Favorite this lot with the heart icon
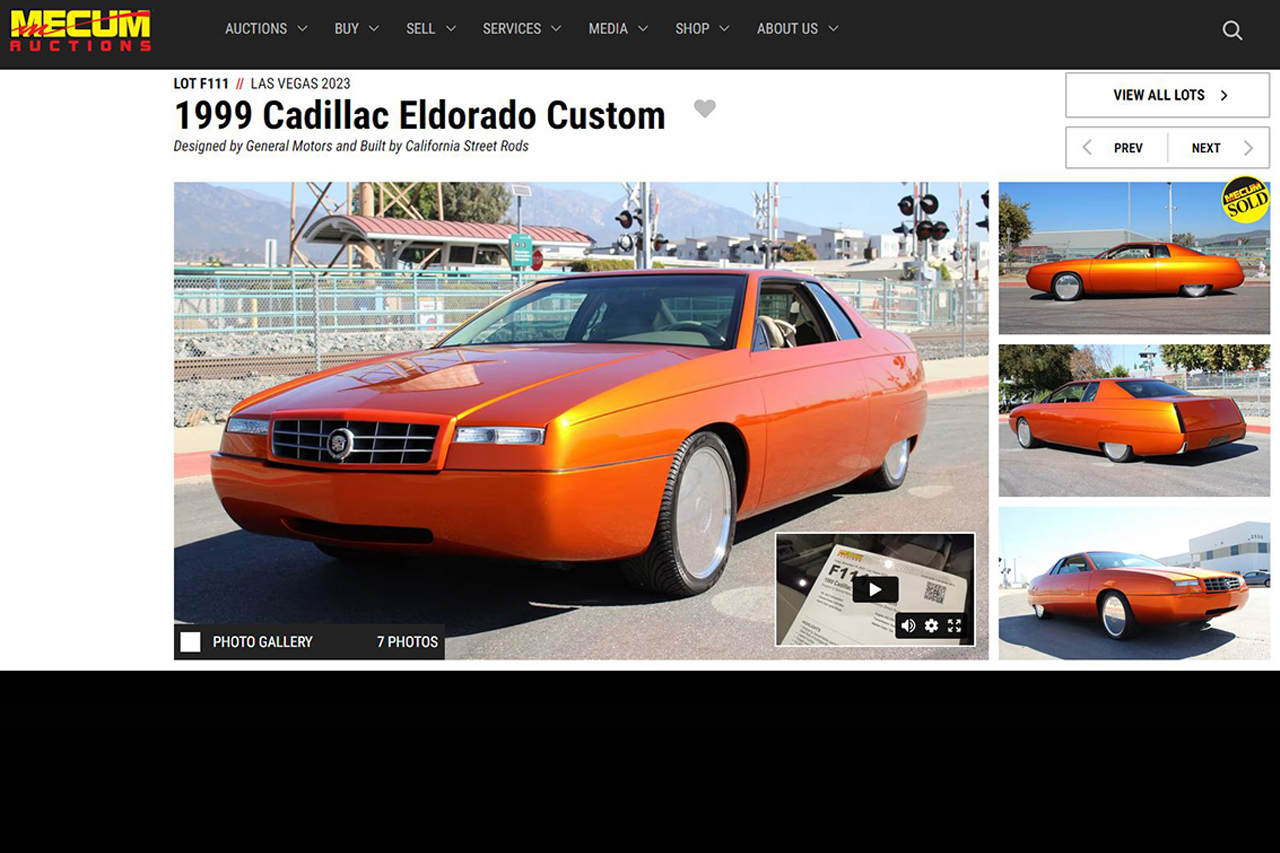1280x853 pixels. coord(705,109)
